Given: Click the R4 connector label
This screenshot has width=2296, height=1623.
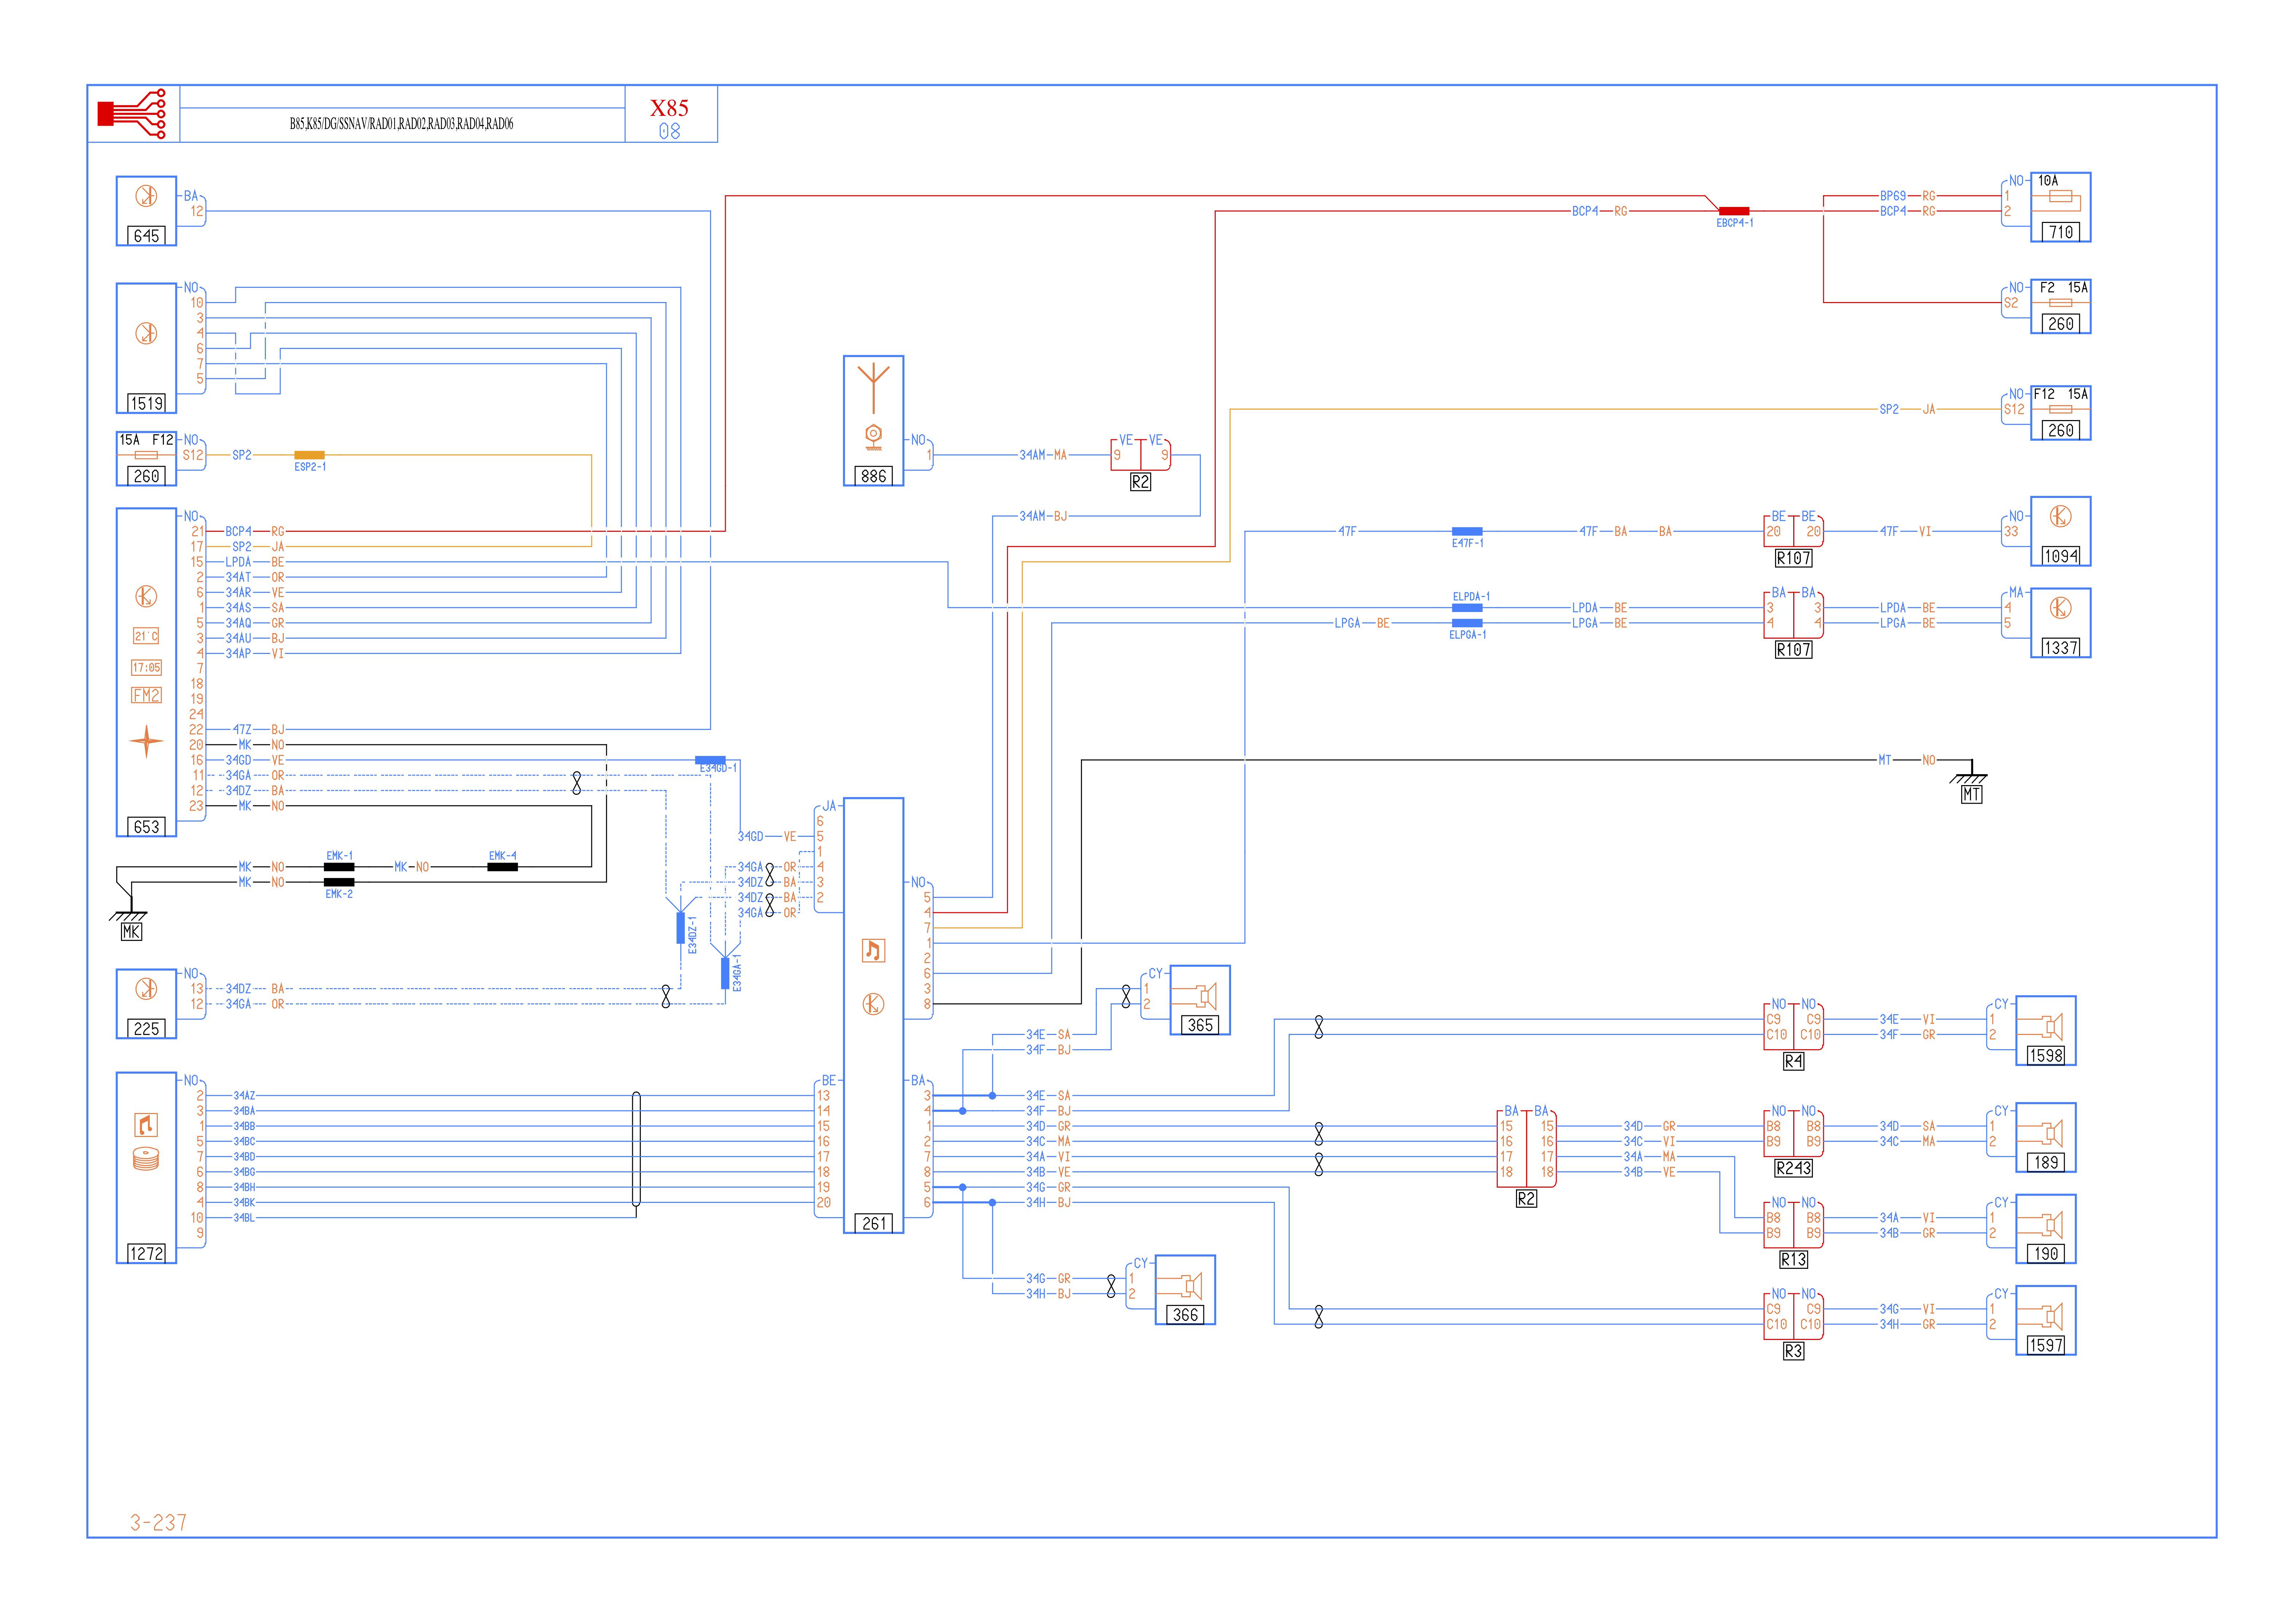Looking at the screenshot, I should point(1793,1061).
